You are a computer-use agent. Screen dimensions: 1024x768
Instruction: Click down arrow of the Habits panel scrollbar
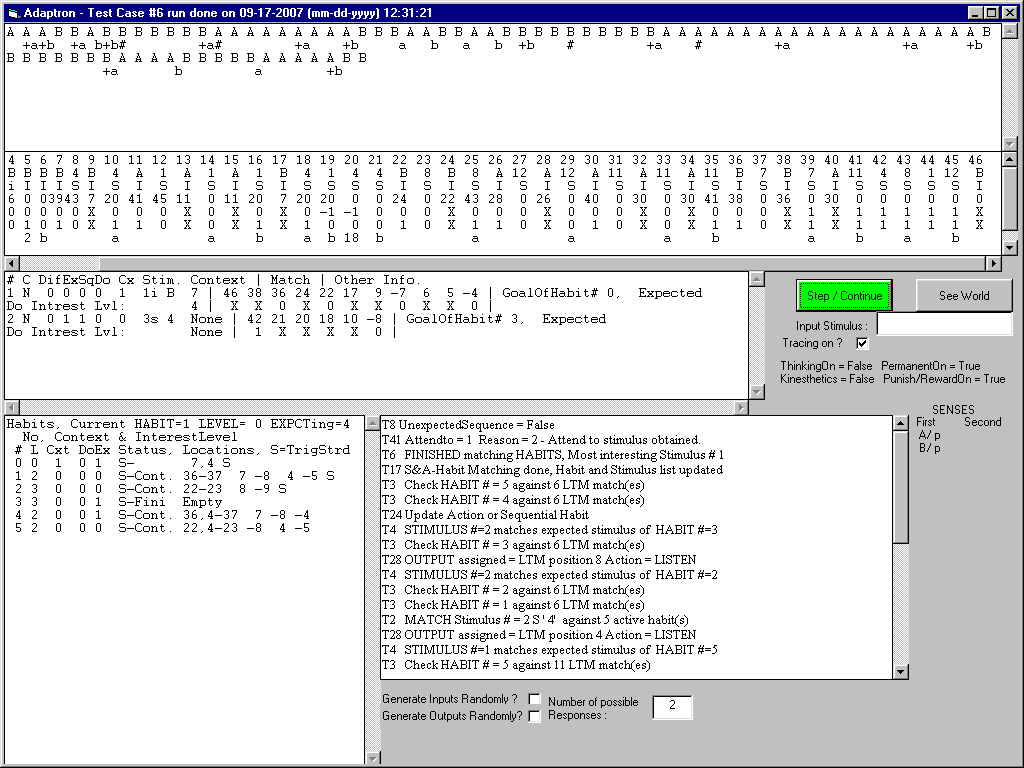coord(373,758)
